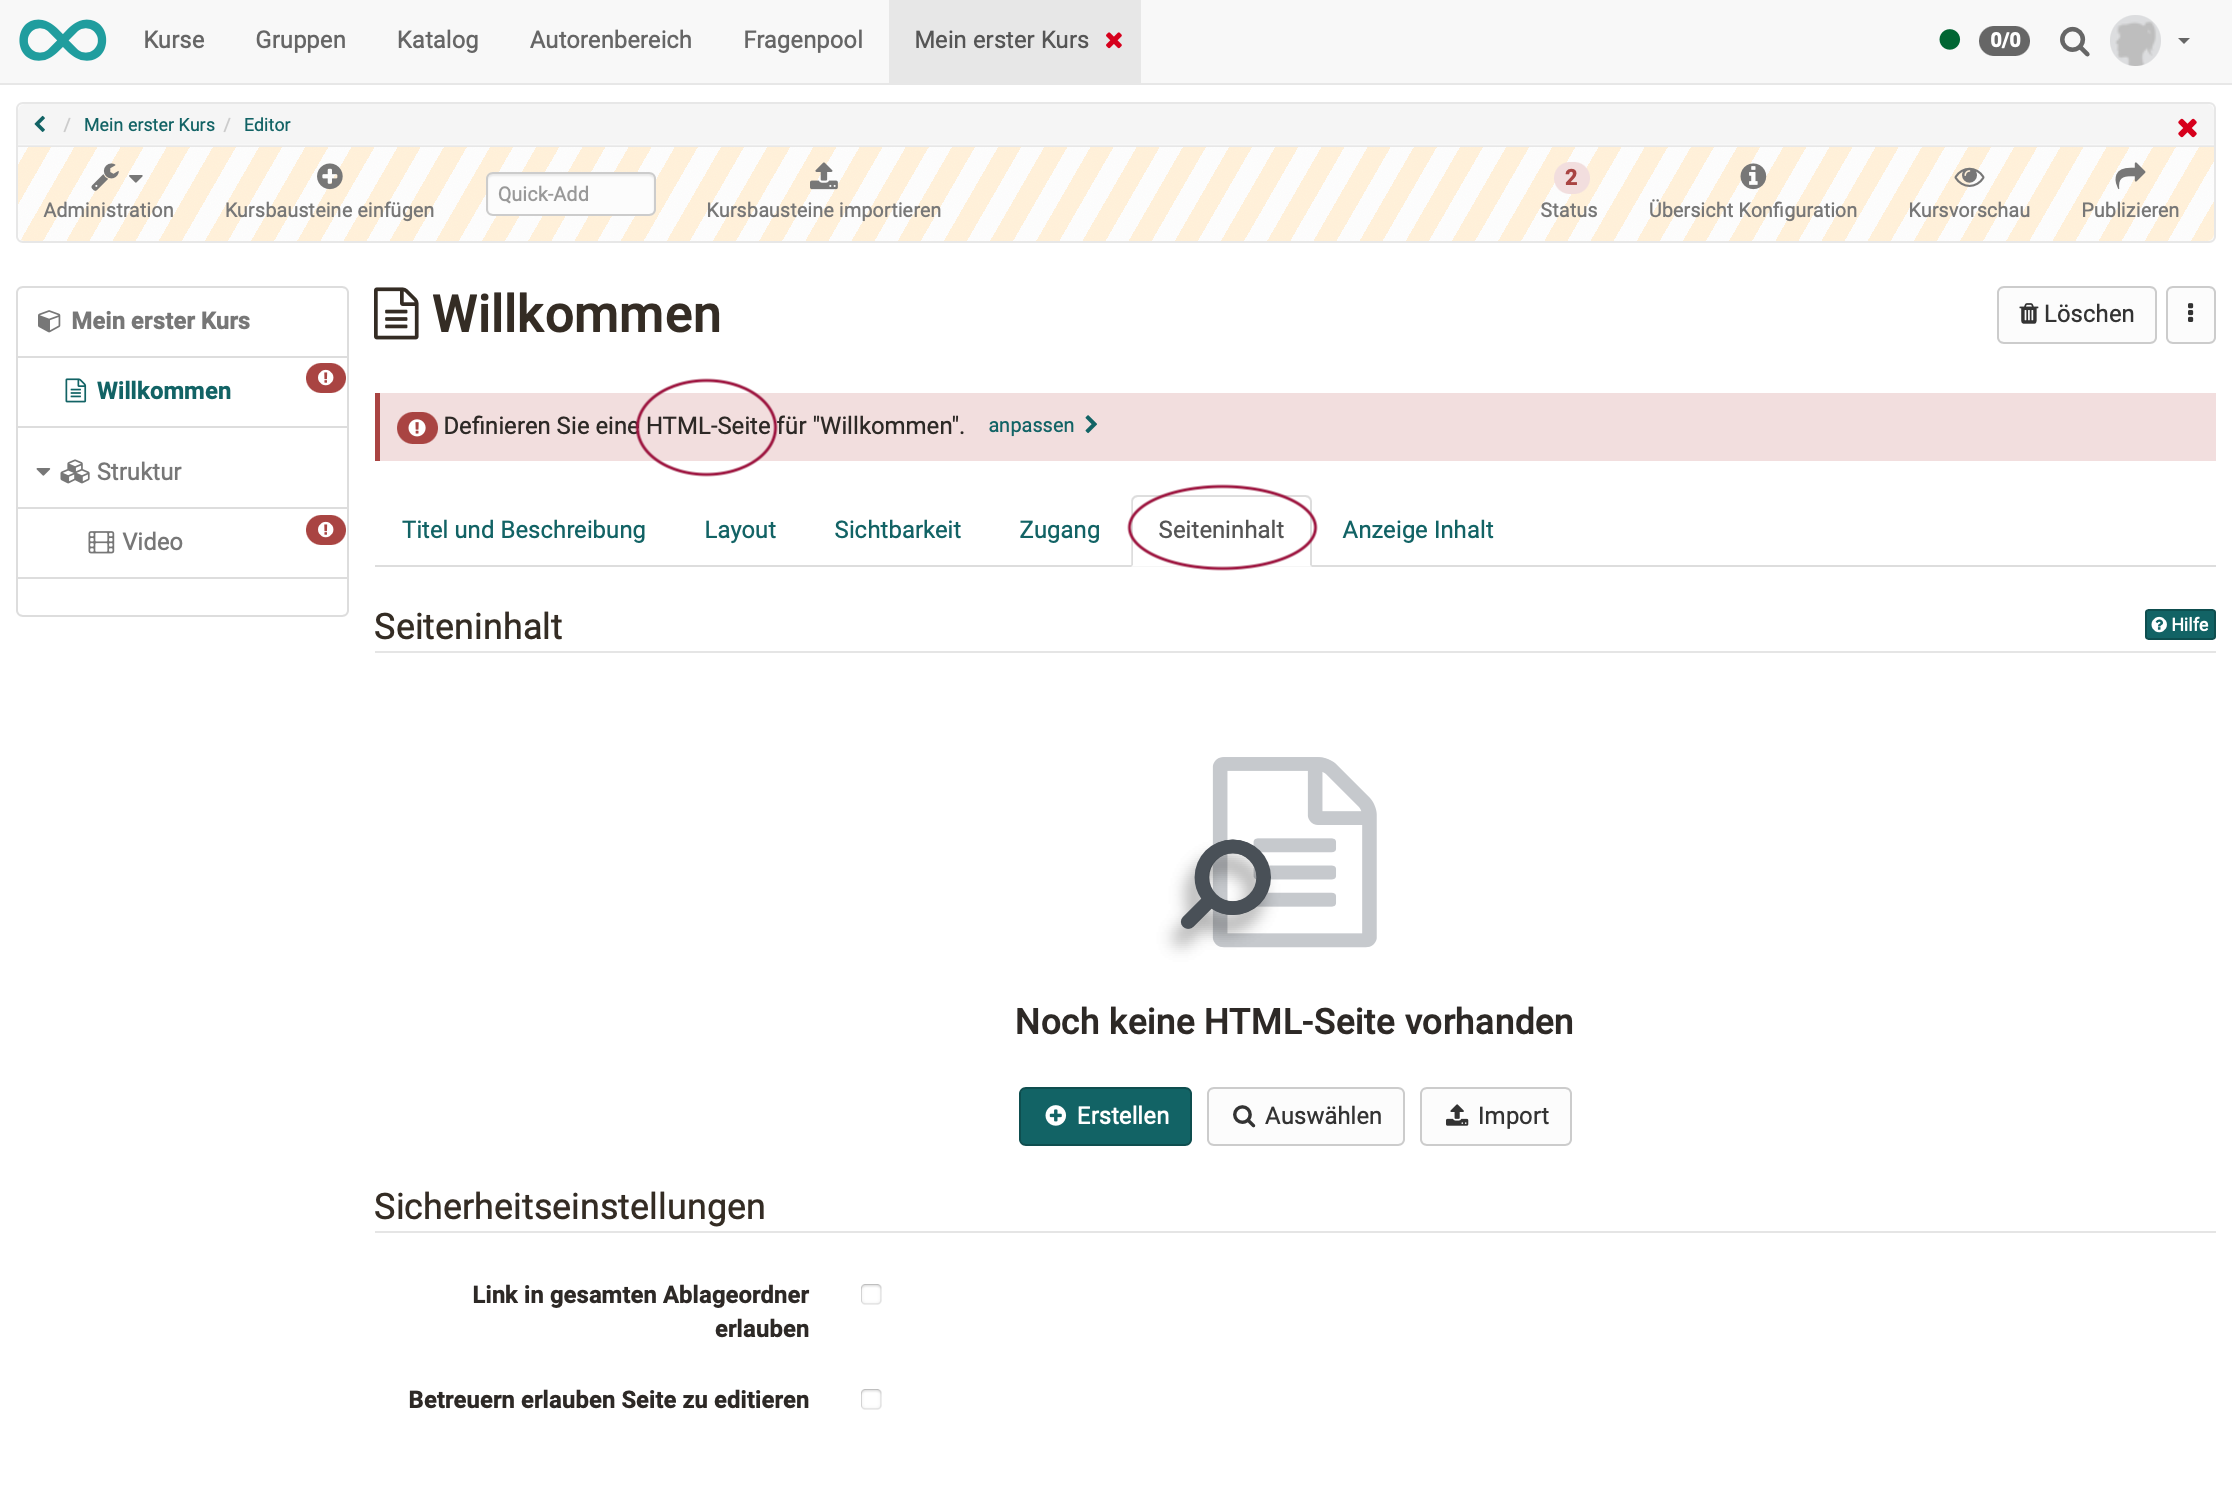Select the Video course node

pyautogui.click(x=152, y=541)
